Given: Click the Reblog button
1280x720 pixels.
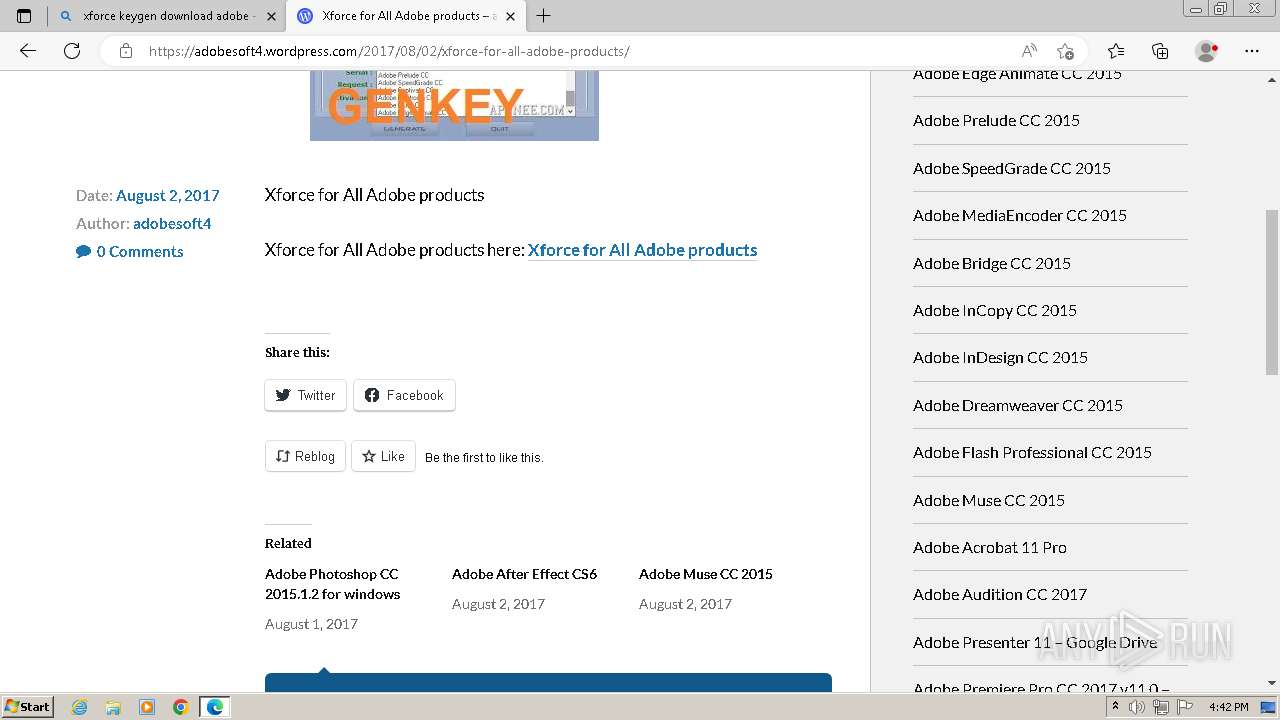Looking at the screenshot, I should (x=305, y=456).
